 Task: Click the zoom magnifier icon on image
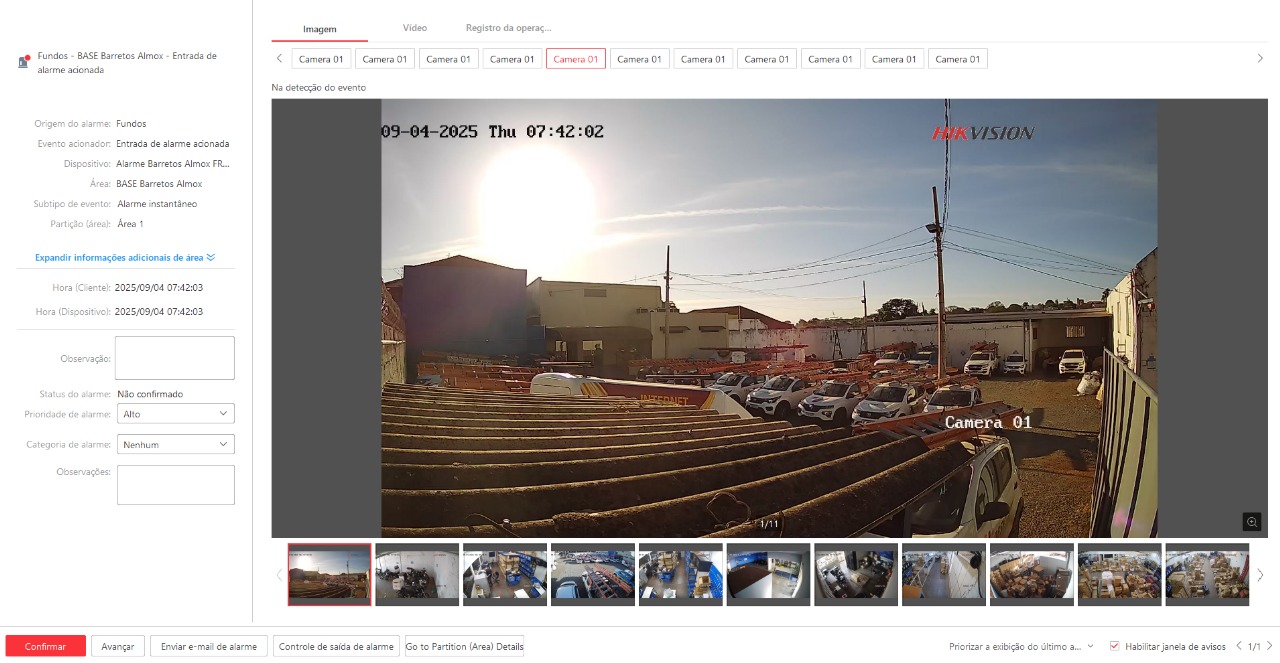pos(1251,521)
